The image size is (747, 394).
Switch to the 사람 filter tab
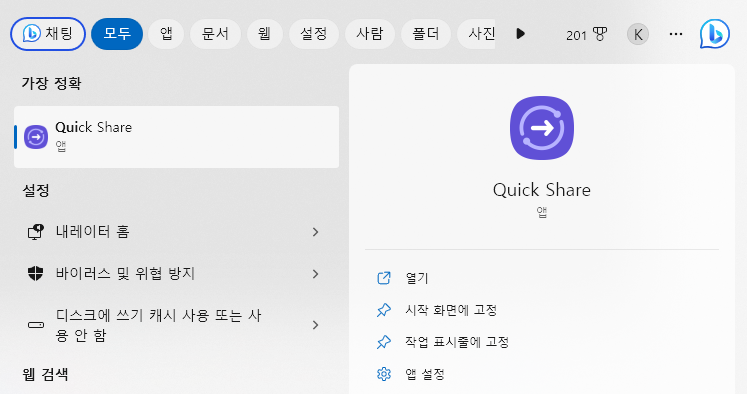click(x=370, y=34)
